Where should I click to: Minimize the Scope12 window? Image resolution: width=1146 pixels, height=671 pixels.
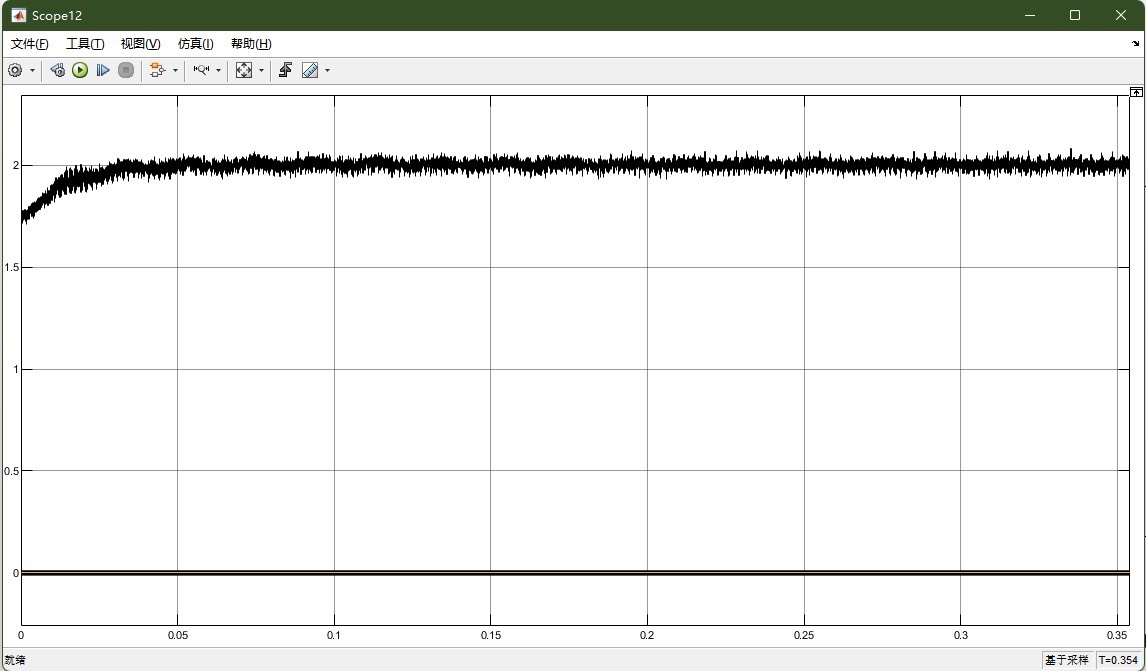point(1030,15)
